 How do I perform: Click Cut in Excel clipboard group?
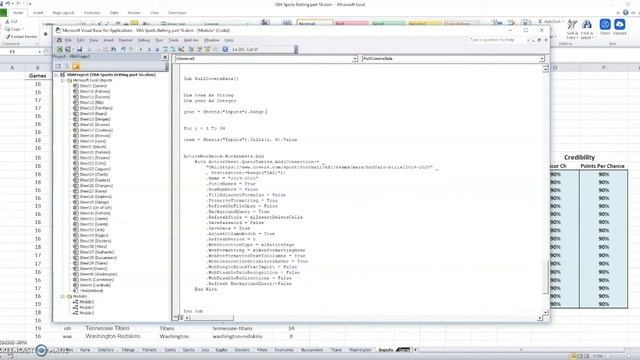coord(11,22)
